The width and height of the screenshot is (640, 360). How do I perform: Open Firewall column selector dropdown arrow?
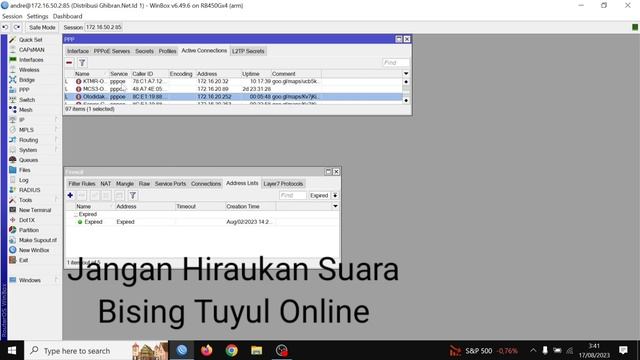pyautogui.click(x=335, y=207)
